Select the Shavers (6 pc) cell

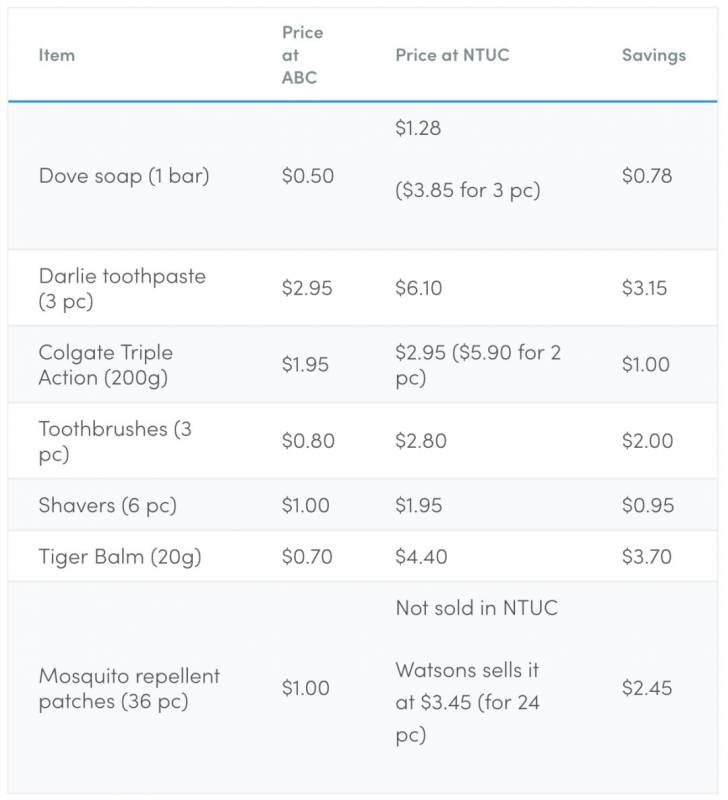point(107,505)
